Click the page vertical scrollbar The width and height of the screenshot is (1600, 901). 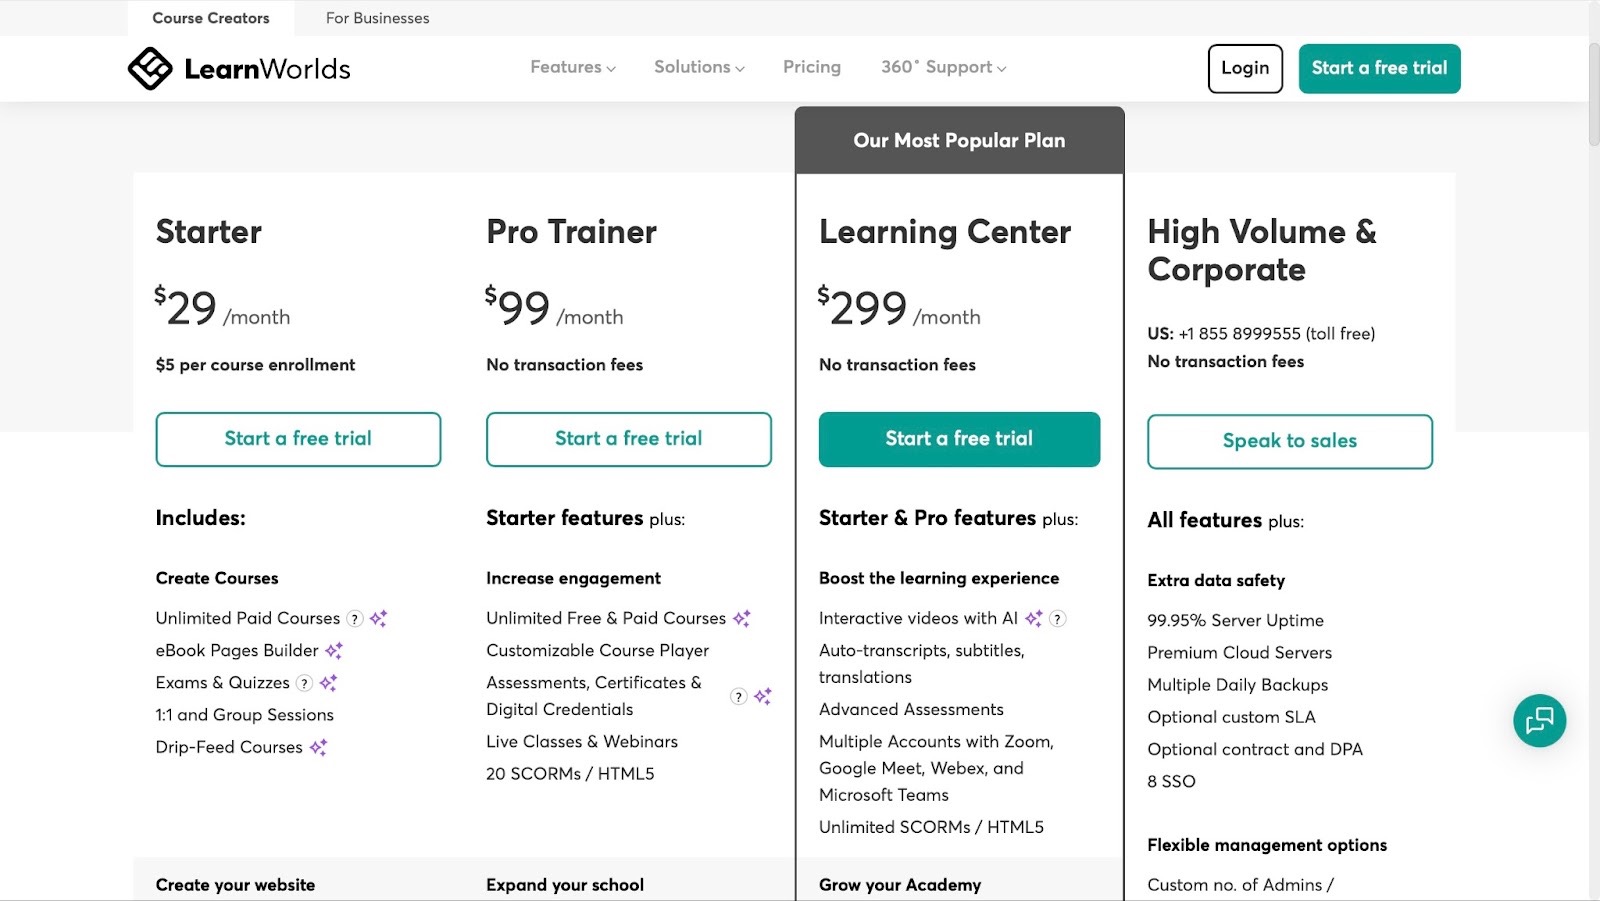pyautogui.click(x=1593, y=450)
